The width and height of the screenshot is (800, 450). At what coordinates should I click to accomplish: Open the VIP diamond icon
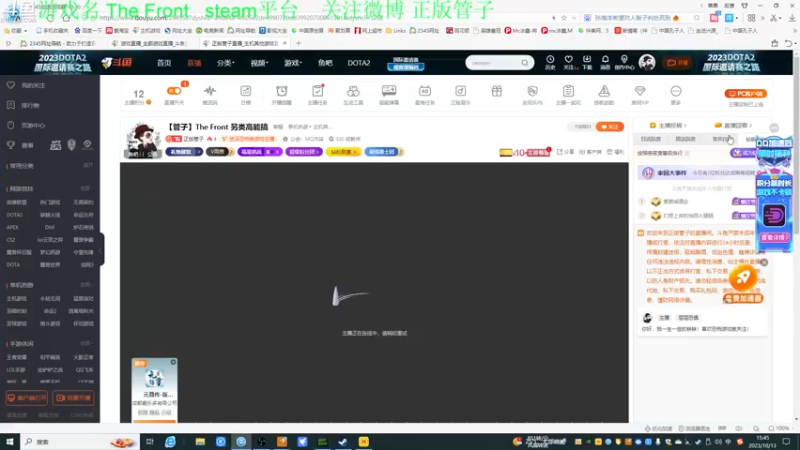coord(640,94)
